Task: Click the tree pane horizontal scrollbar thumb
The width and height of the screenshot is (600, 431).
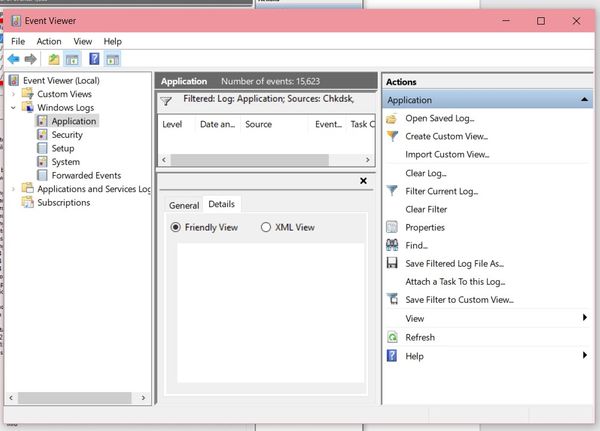Action: tap(75, 398)
